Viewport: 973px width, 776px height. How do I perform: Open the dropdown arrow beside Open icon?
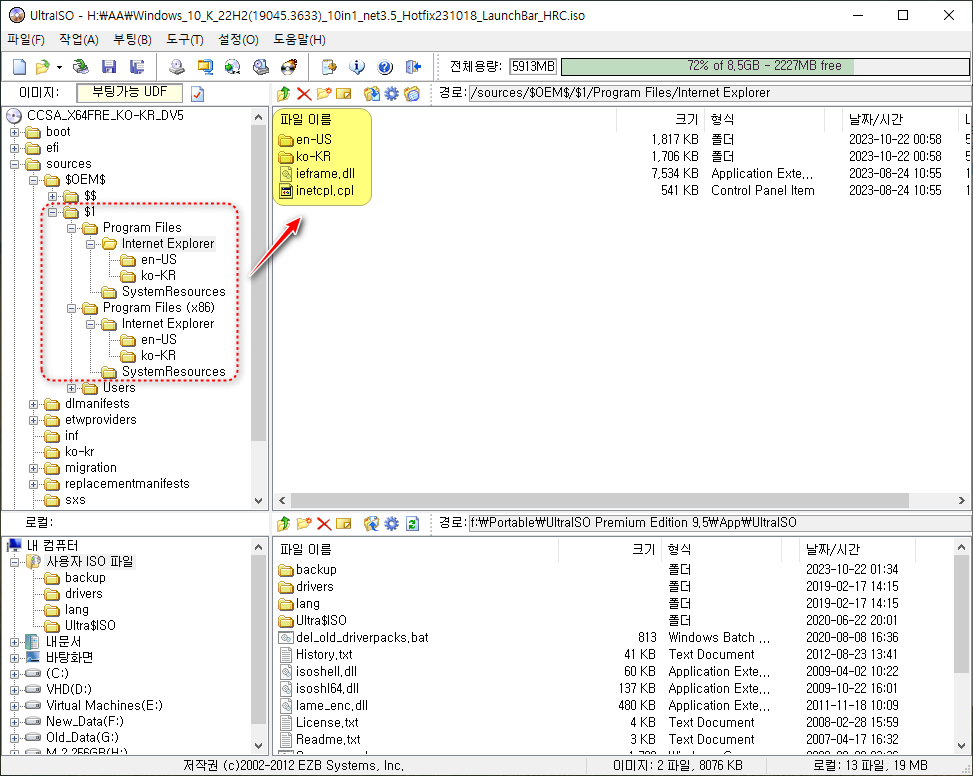click(59, 67)
